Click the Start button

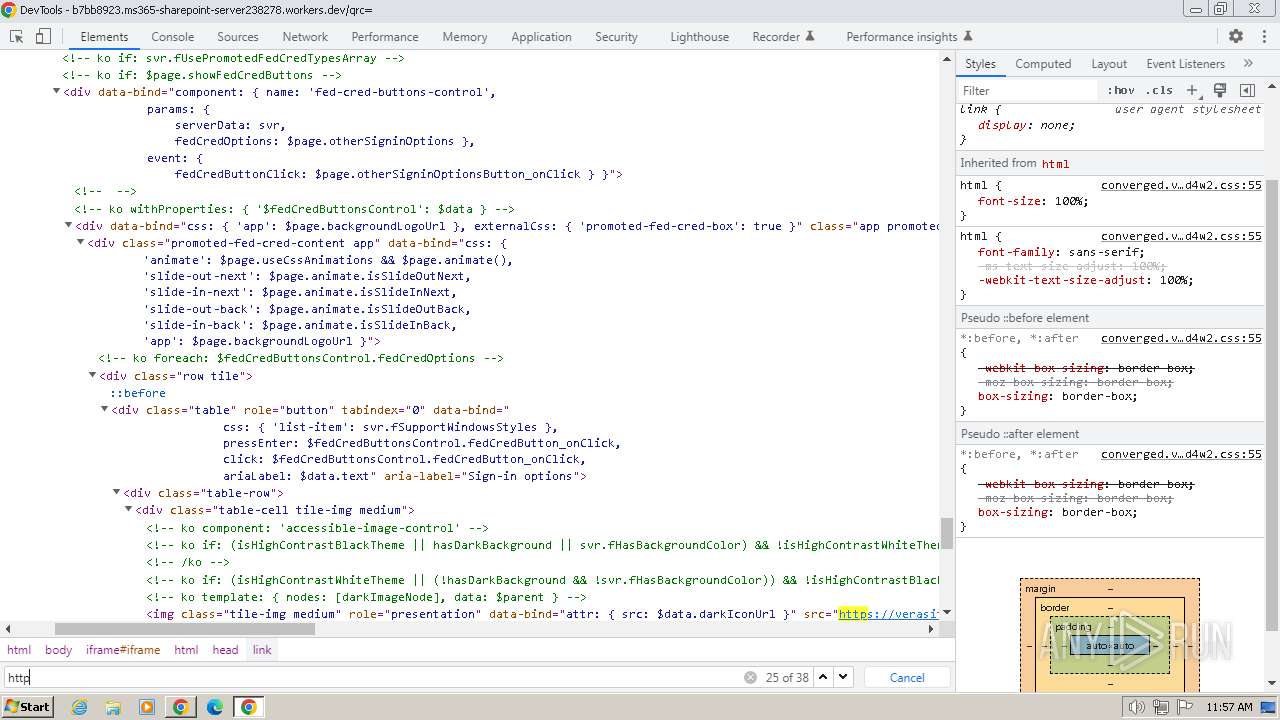[x=28, y=707]
